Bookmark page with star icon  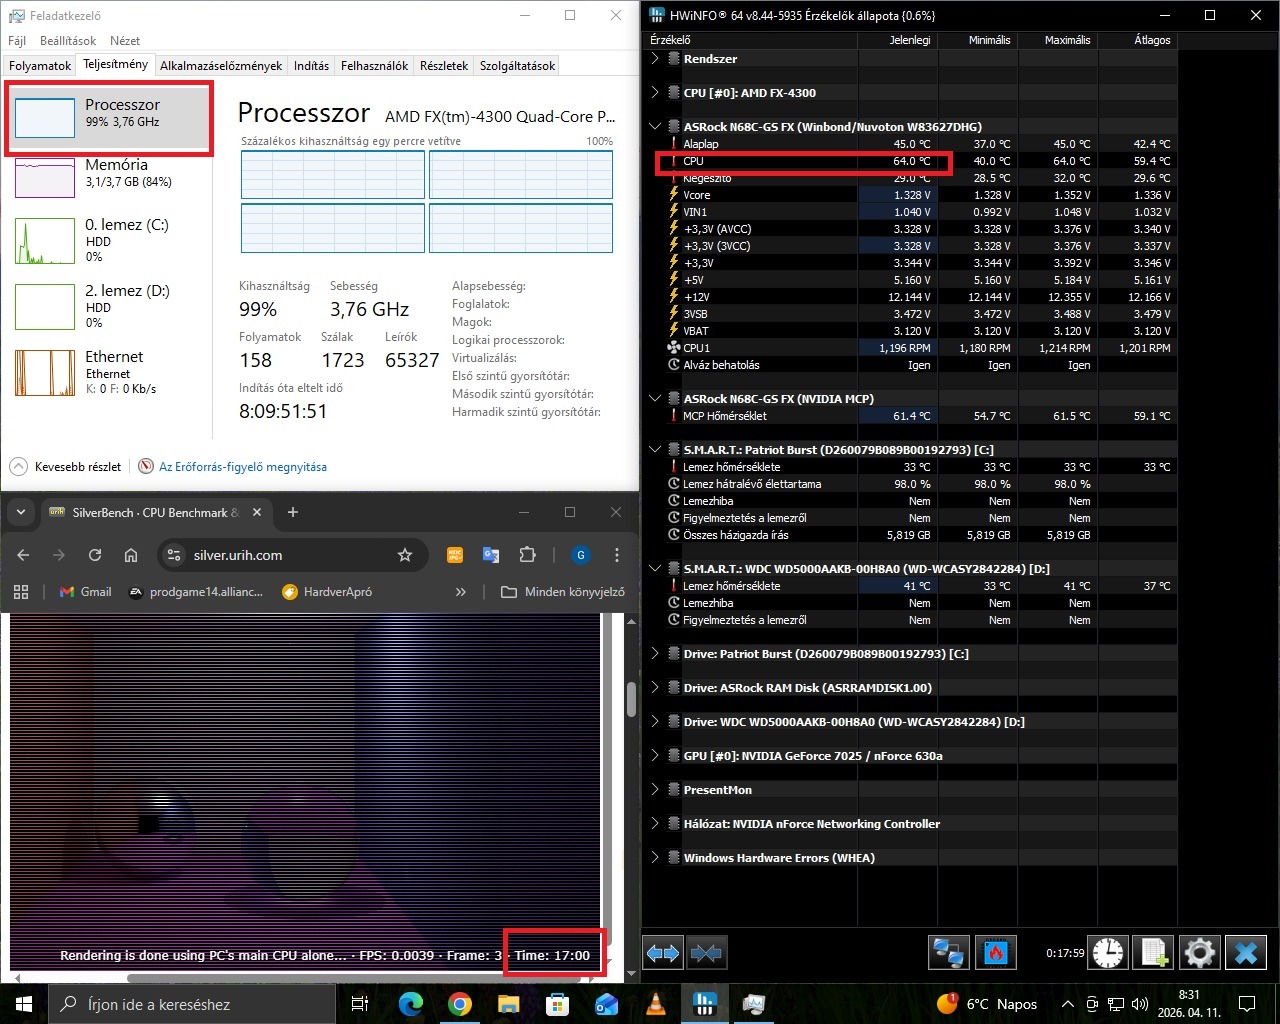point(405,555)
